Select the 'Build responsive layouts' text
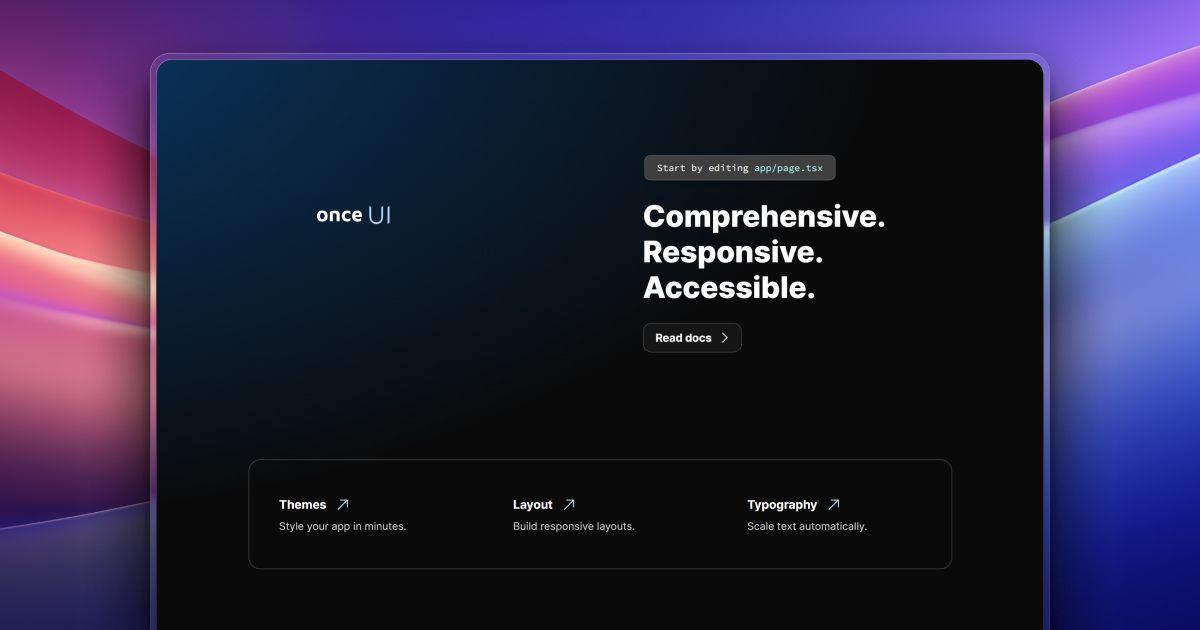 [x=573, y=525]
